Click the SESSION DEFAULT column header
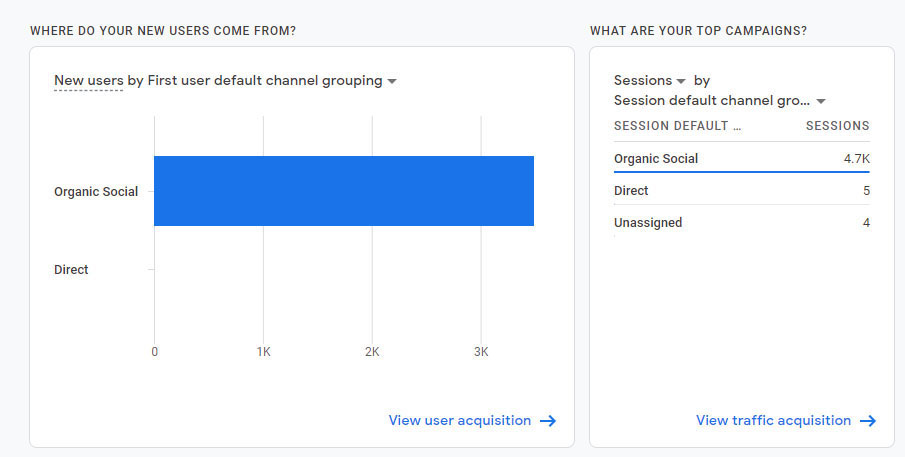 (677, 126)
